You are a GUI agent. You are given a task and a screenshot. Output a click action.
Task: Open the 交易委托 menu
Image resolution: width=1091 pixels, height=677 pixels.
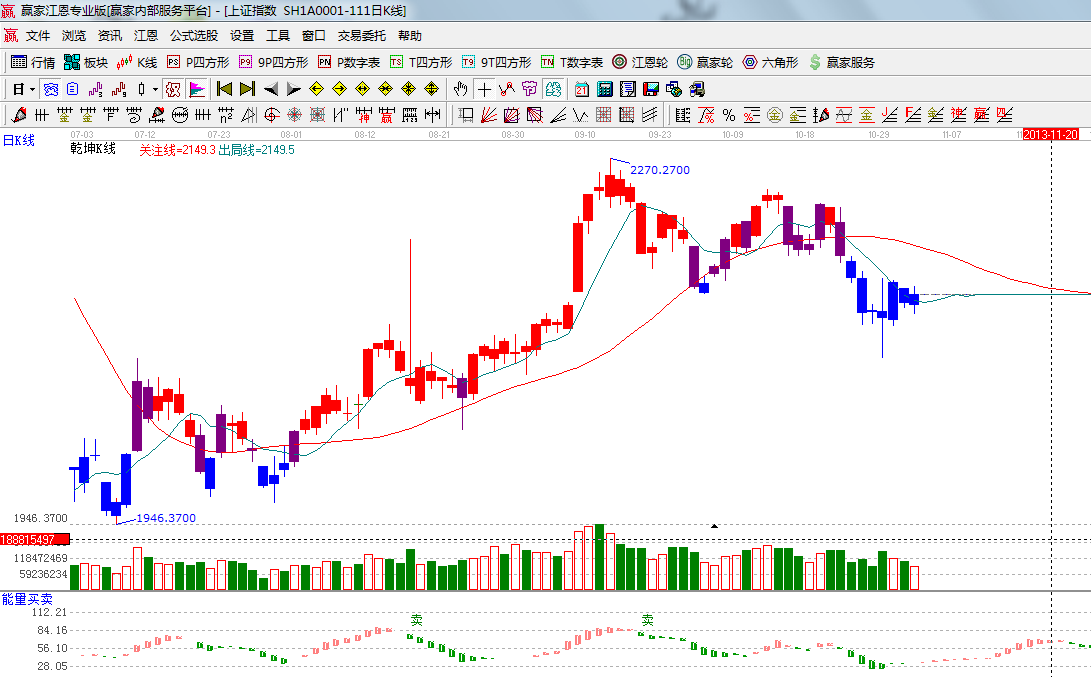coord(361,35)
